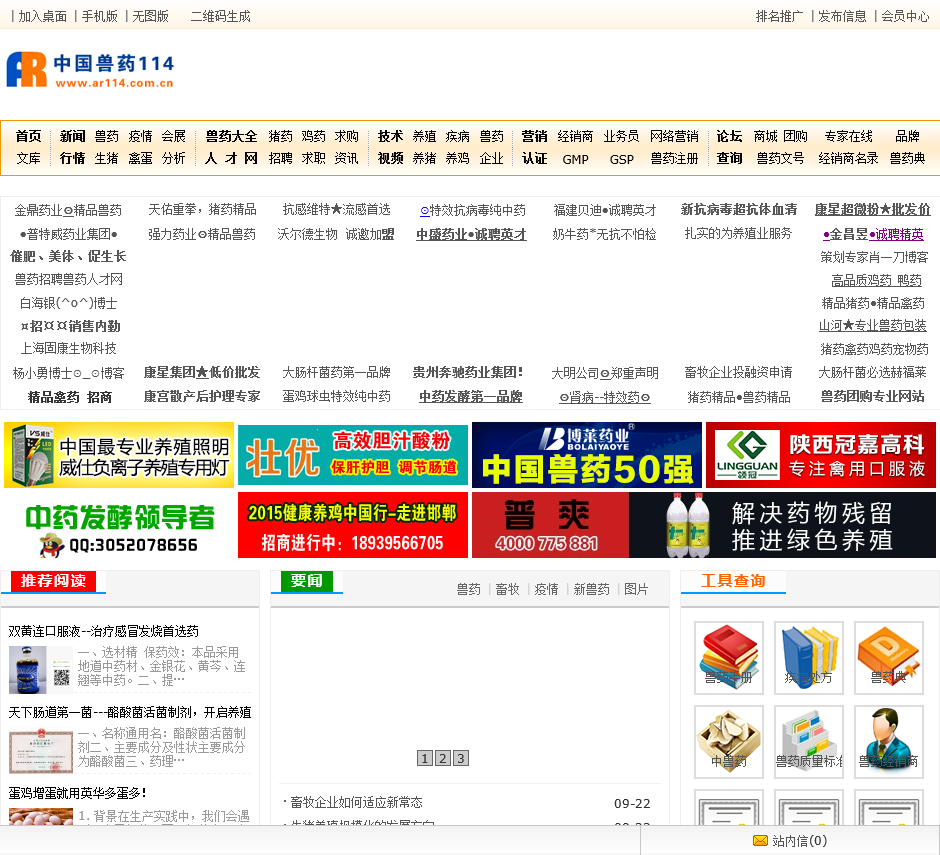Viewport: 940px width, 855px height.
Task: Open 杨小勇博士 博客 link
Action: (68, 374)
